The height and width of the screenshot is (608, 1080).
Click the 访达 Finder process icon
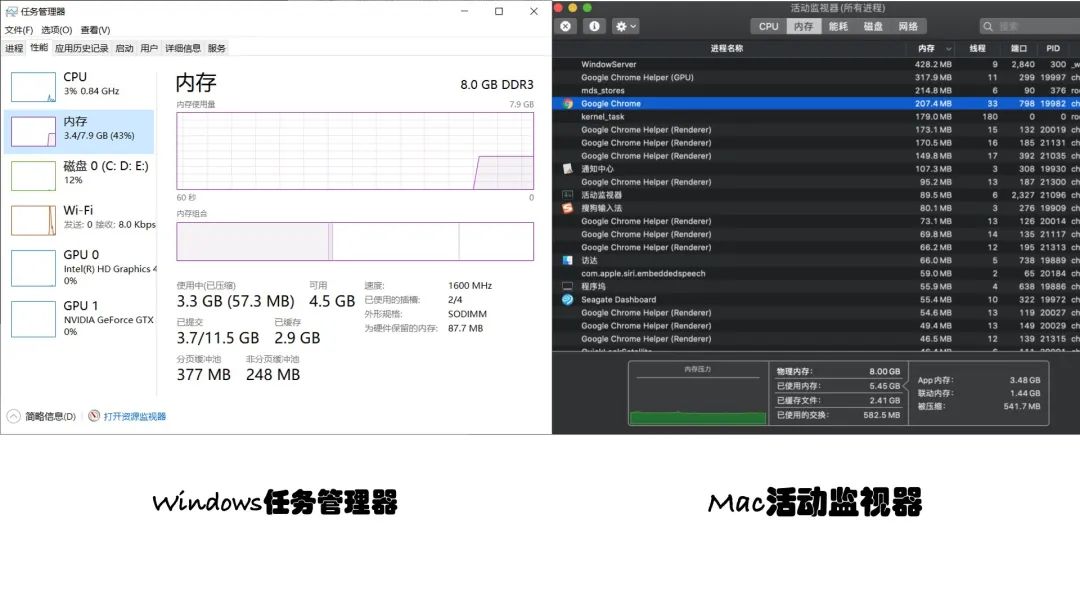568,260
